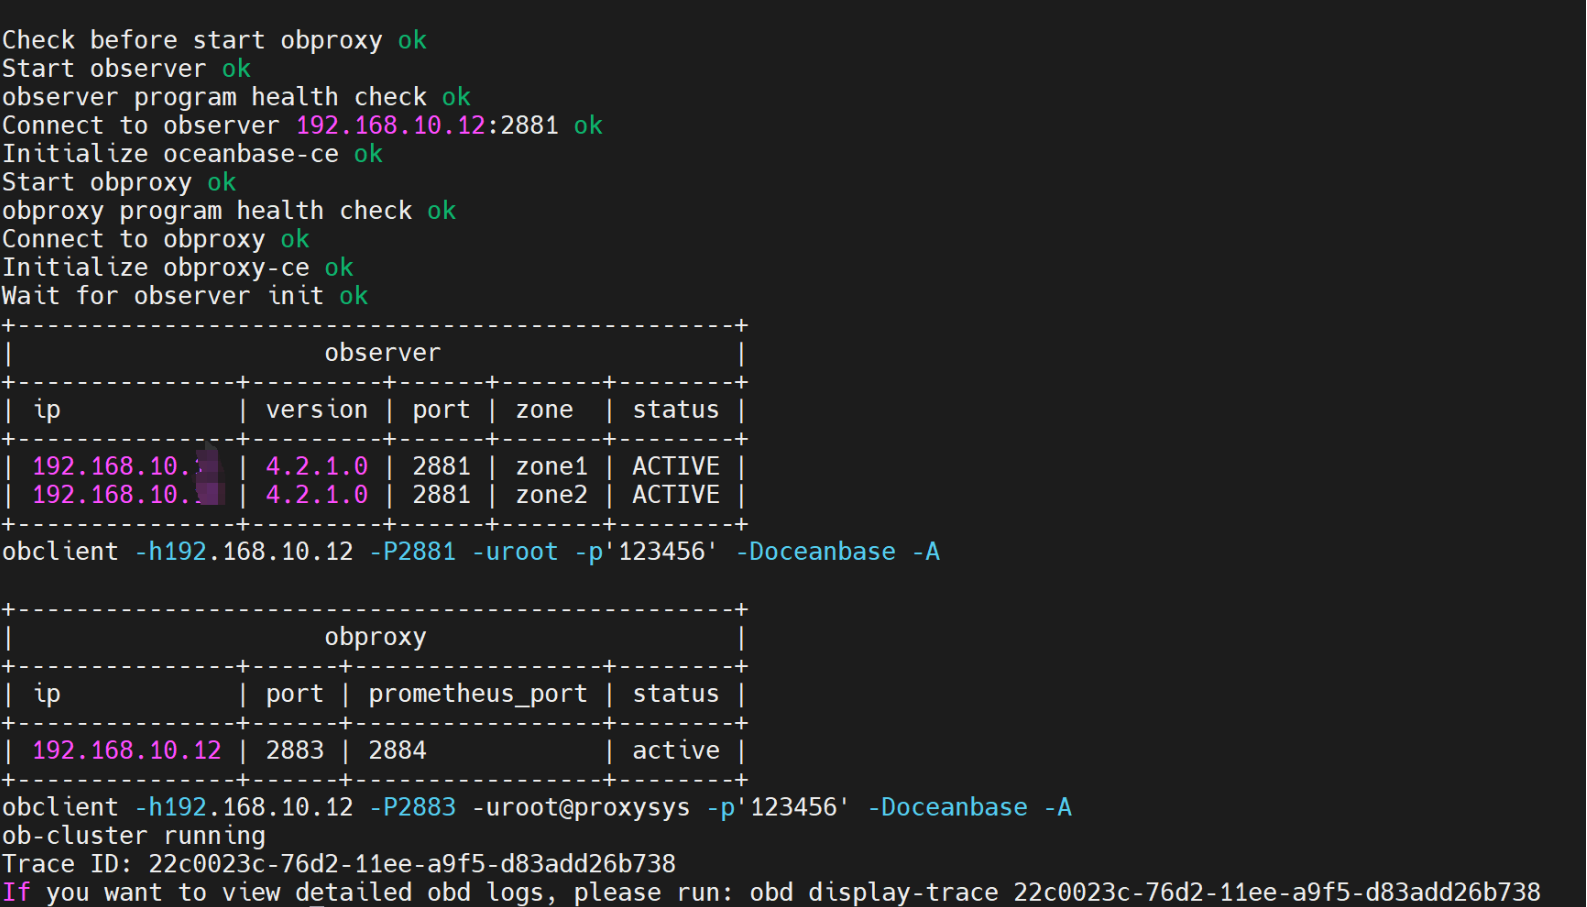Click the magenta 'If' on the last line

17,892
